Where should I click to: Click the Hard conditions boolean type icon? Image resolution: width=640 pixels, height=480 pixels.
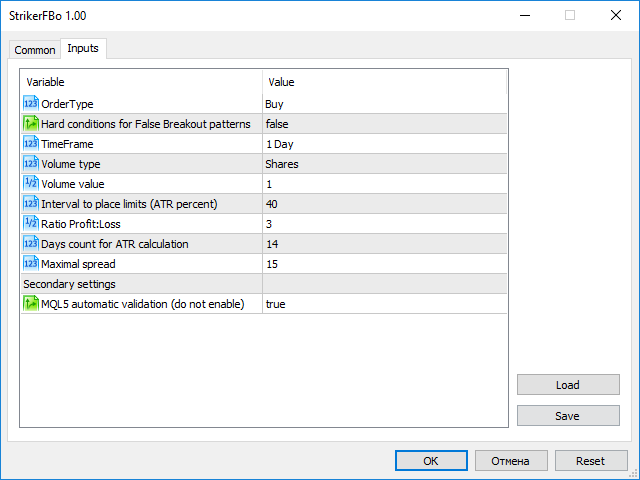click(x=30, y=124)
